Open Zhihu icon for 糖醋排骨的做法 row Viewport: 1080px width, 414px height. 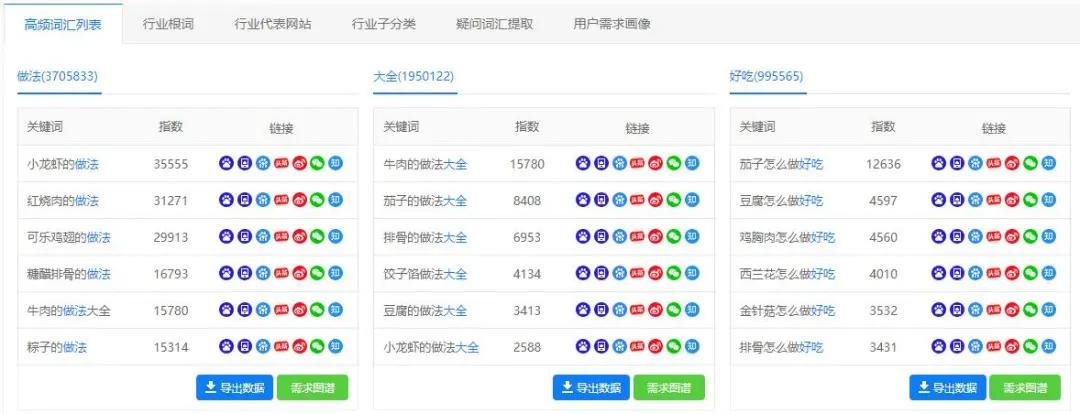coord(335,273)
